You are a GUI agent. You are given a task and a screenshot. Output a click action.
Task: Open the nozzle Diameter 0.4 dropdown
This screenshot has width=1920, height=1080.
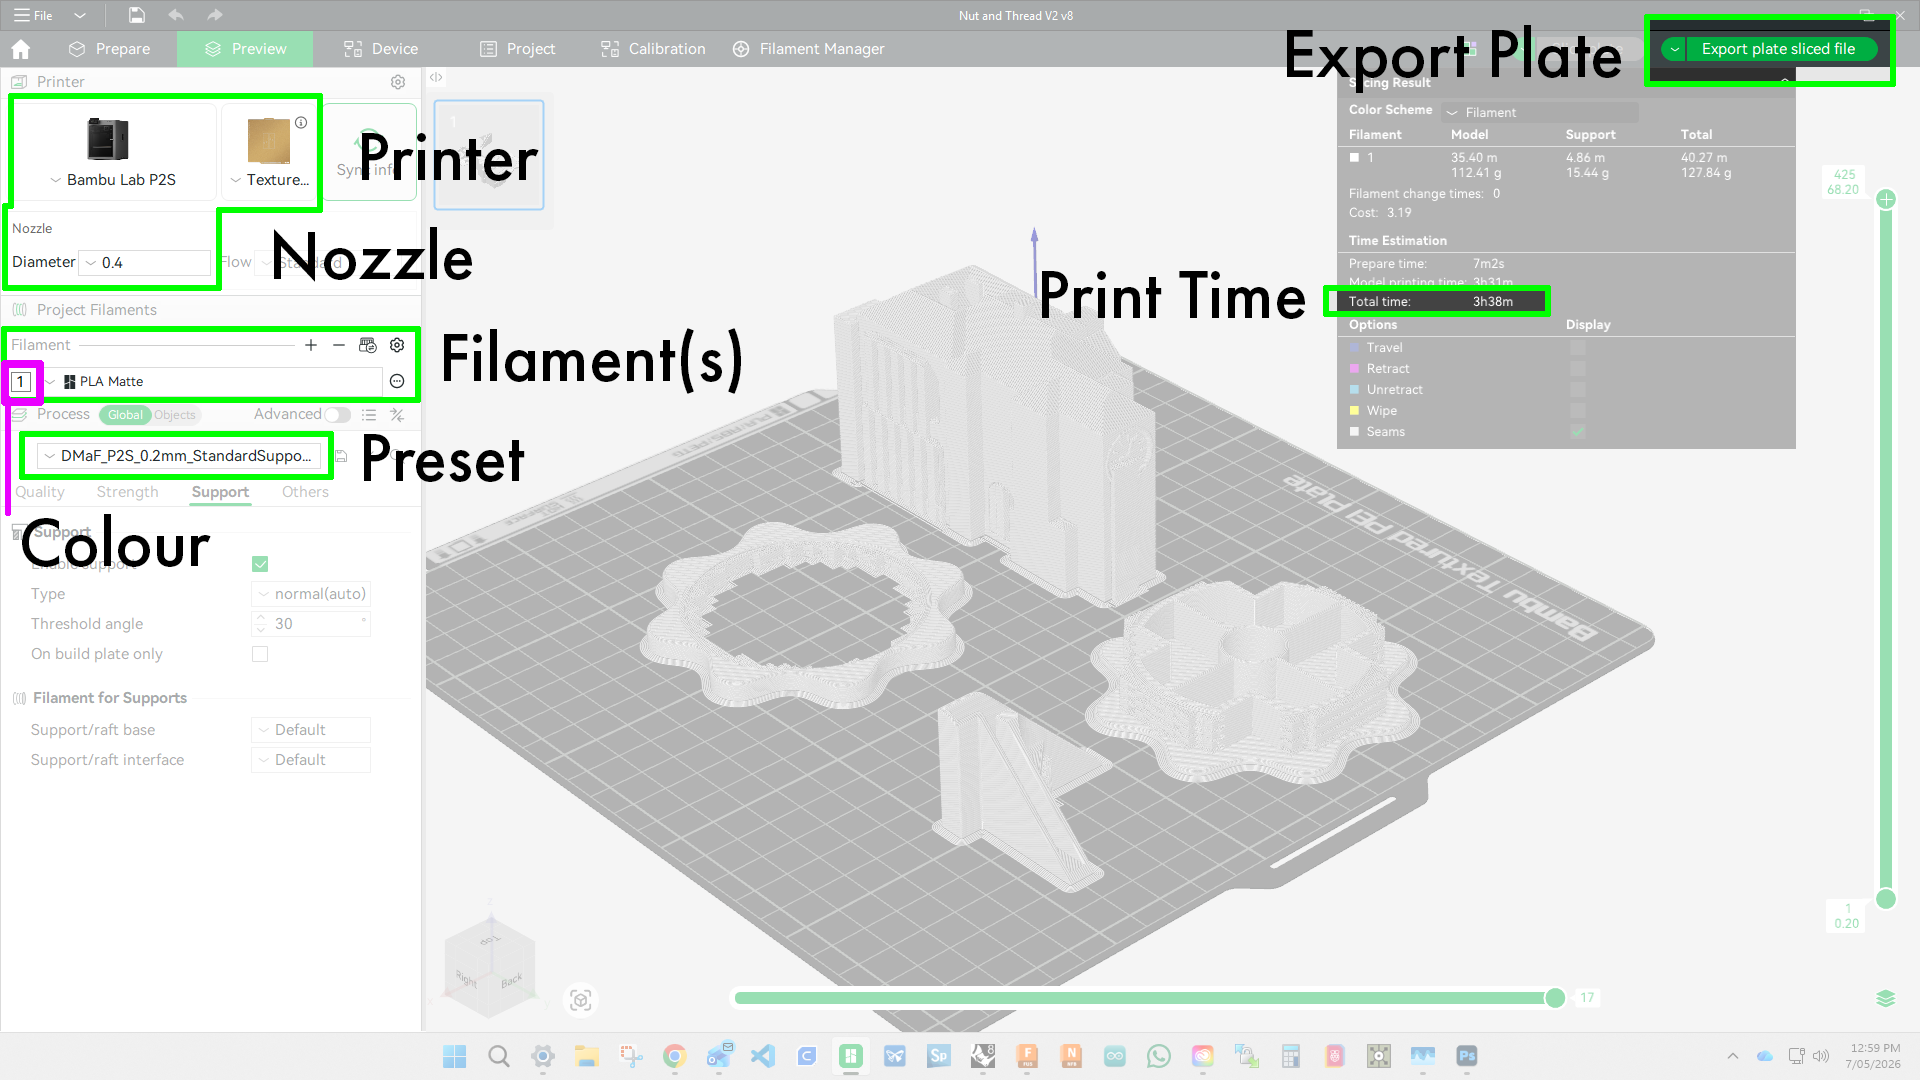coord(145,263)
